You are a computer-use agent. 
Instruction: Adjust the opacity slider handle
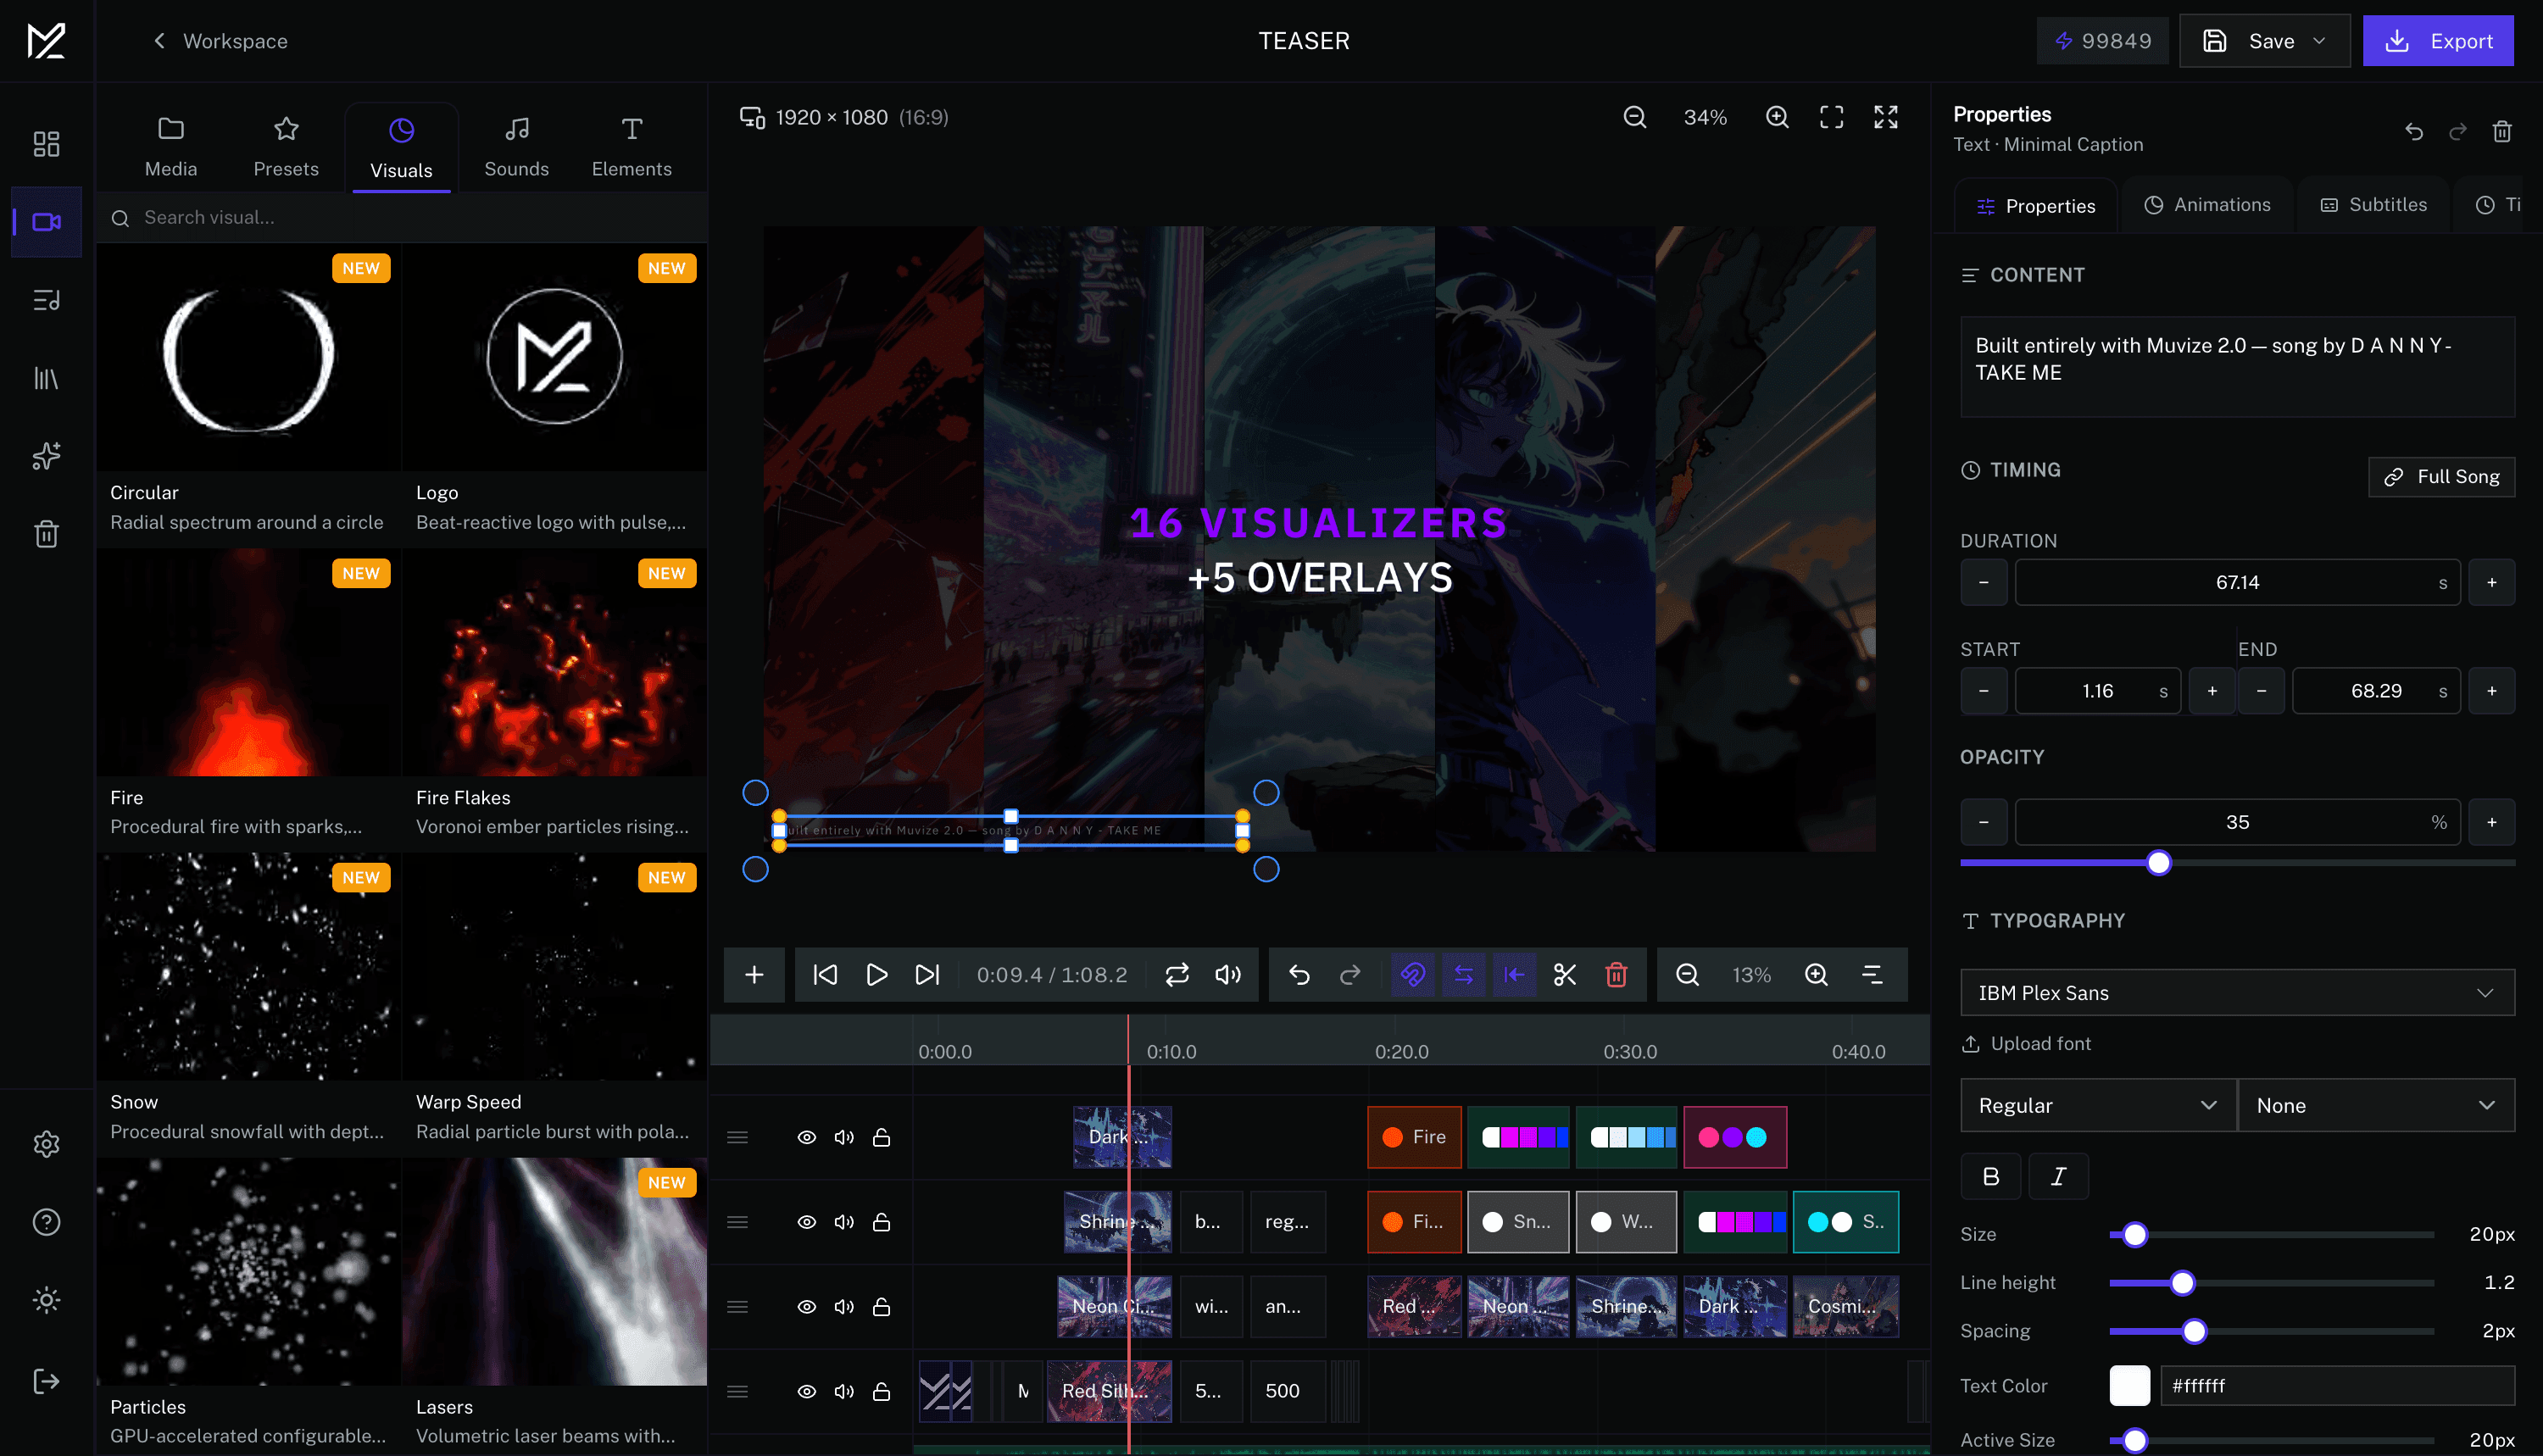tap(2159, 862)
